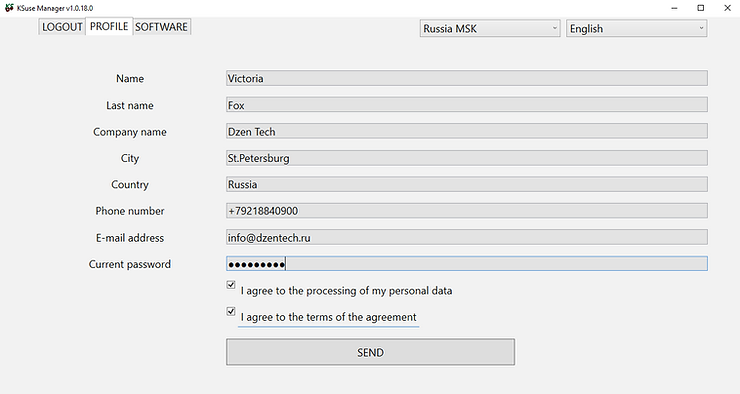The width and height of the screenshot is (740, 394).
Task: Focus the E-mail address field
Action: [x=467, y=237]
